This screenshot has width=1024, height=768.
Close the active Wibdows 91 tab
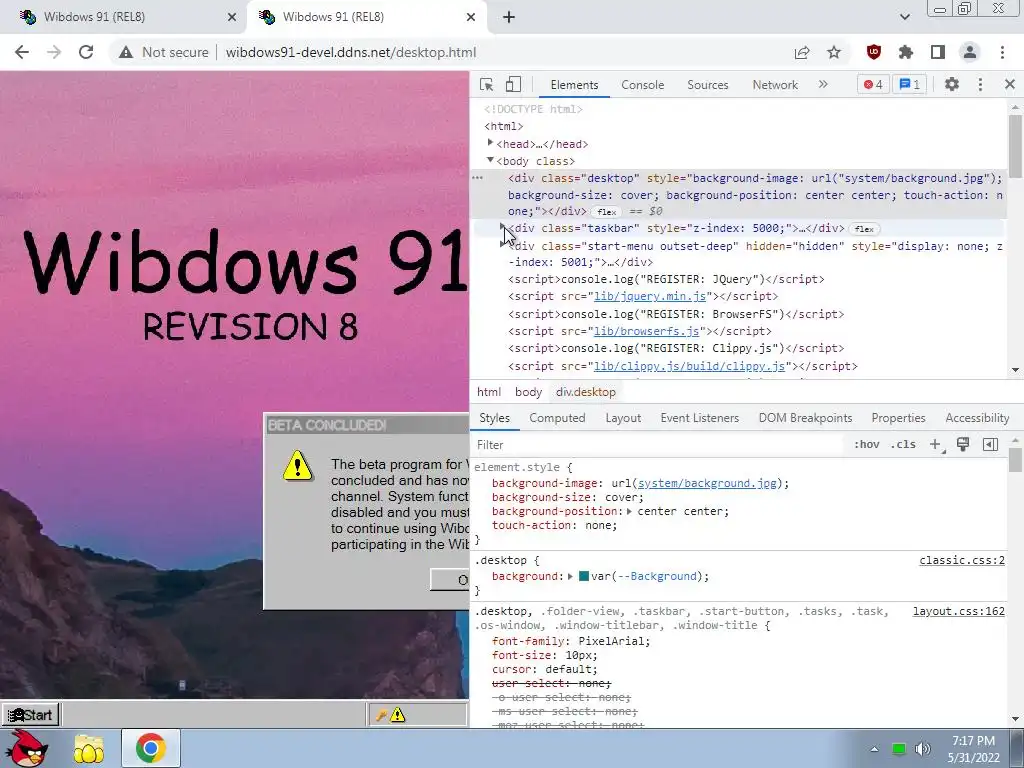point(471,17)
